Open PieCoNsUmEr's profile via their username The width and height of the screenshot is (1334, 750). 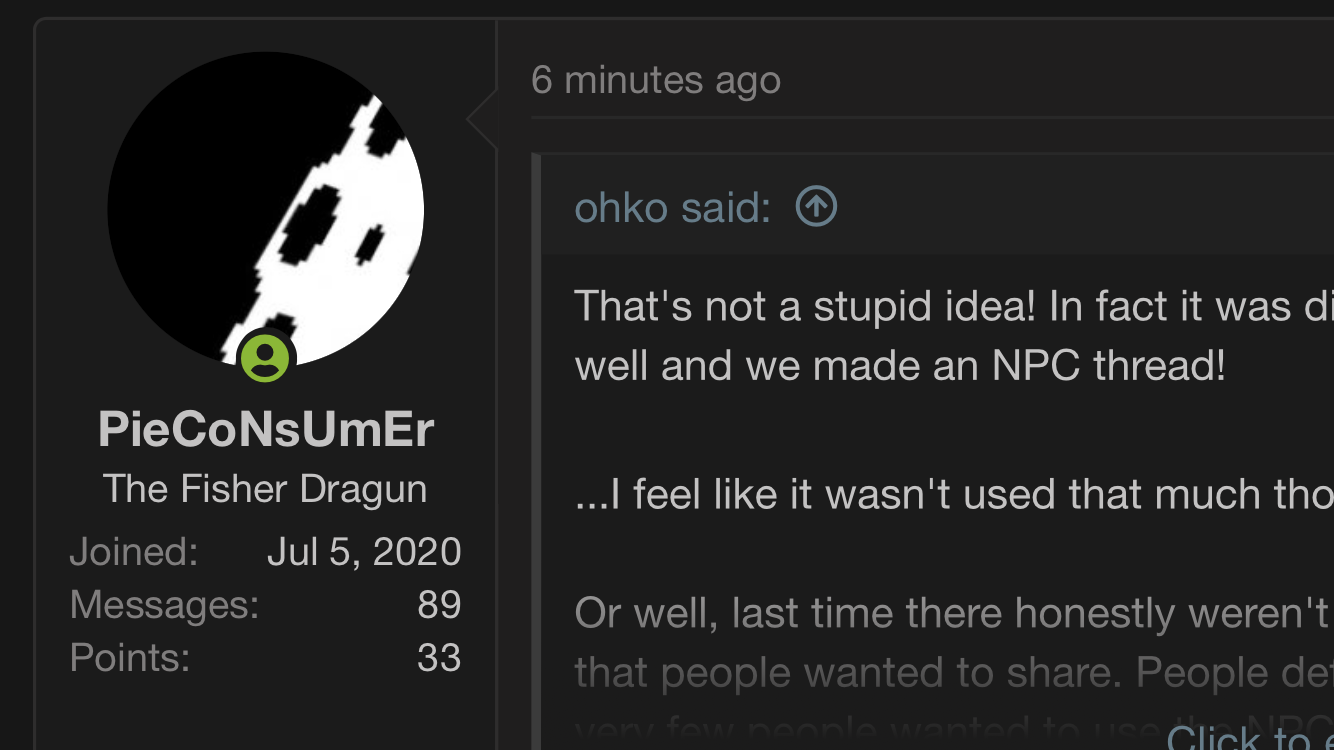(265, 428)
